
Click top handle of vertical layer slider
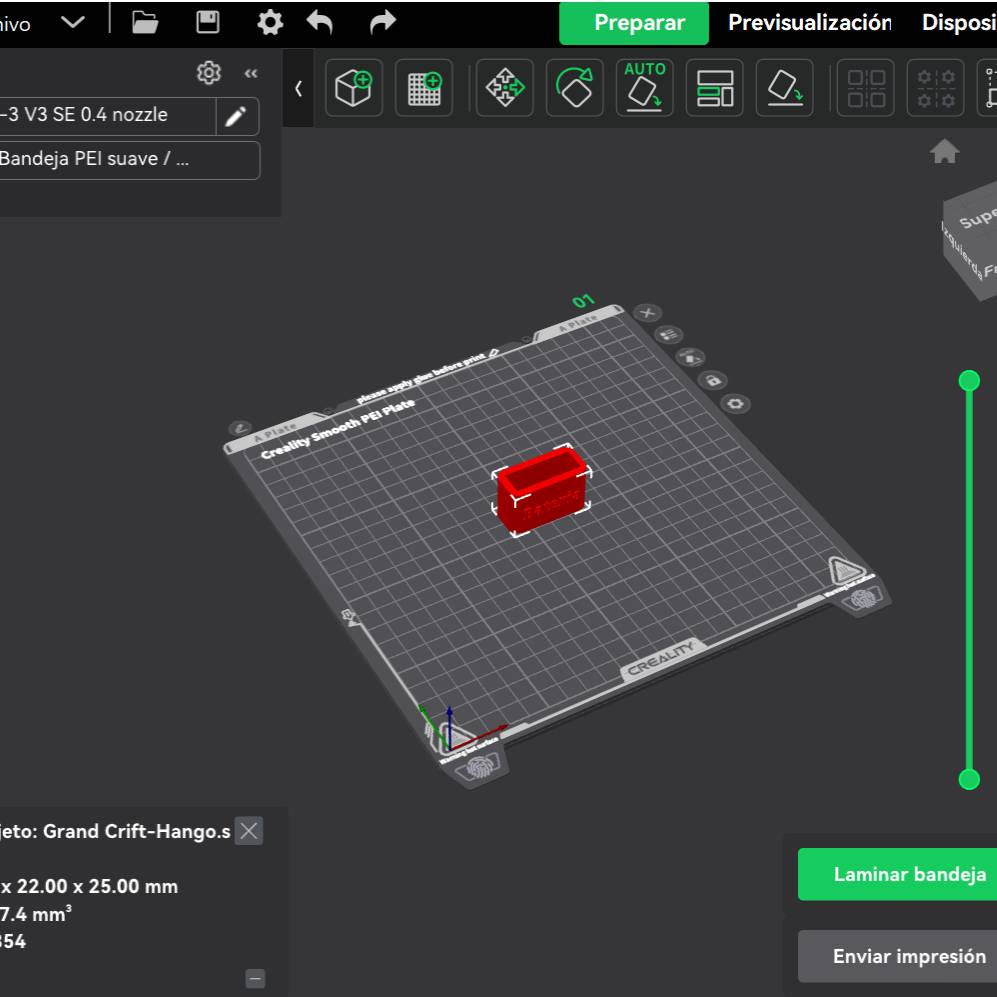[x=969, y=380]
